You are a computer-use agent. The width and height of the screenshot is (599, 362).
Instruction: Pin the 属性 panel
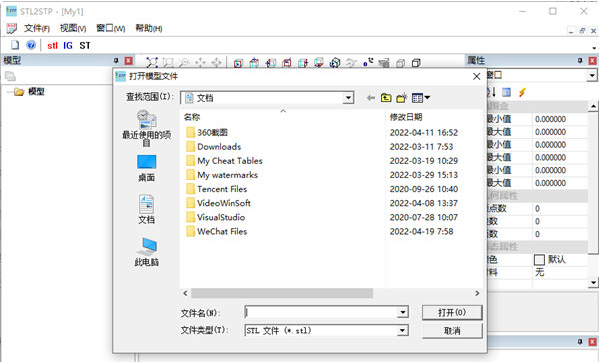[x=580, y=60]
